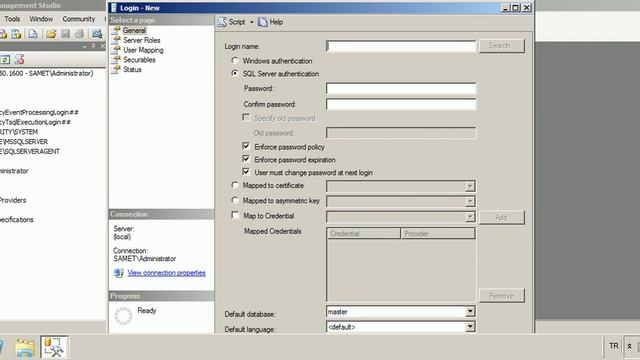Click the Object Explorer refresh icon
Viewport: 640px width, 360px height.
5,60
